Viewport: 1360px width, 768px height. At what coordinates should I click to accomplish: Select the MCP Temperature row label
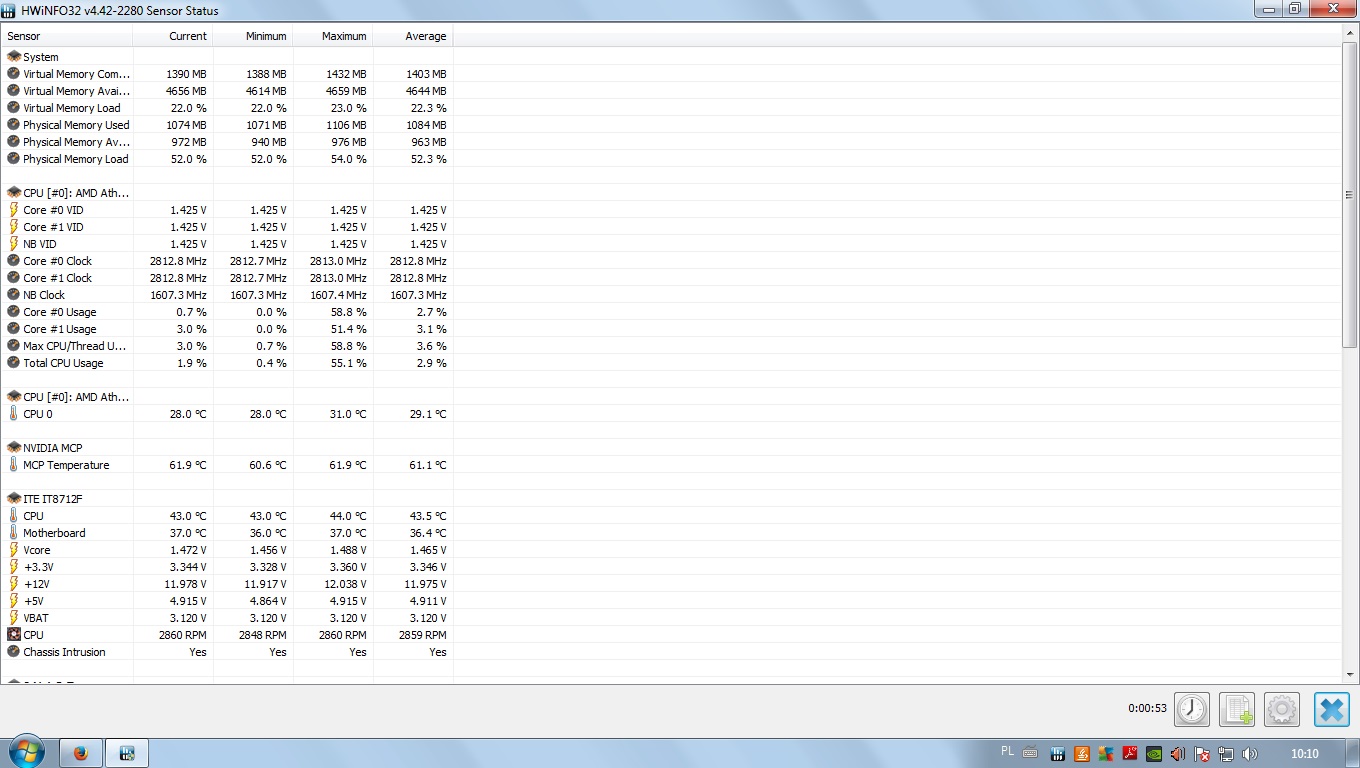(66, 465)
